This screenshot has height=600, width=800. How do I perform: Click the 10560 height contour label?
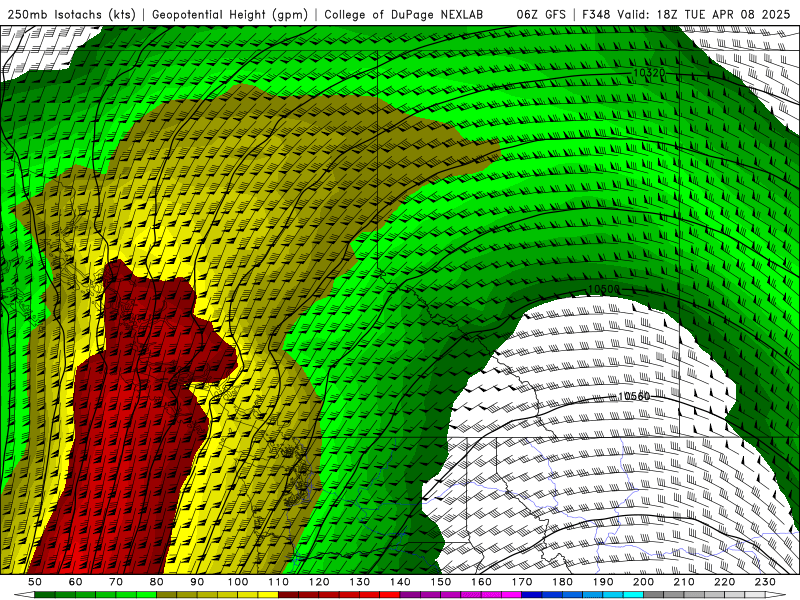(x=634, y=396)
